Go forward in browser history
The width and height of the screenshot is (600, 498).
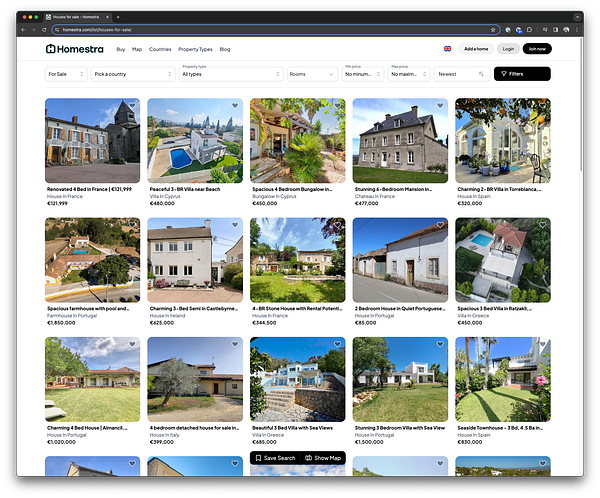pyautogui.click(x=34, y=29)
